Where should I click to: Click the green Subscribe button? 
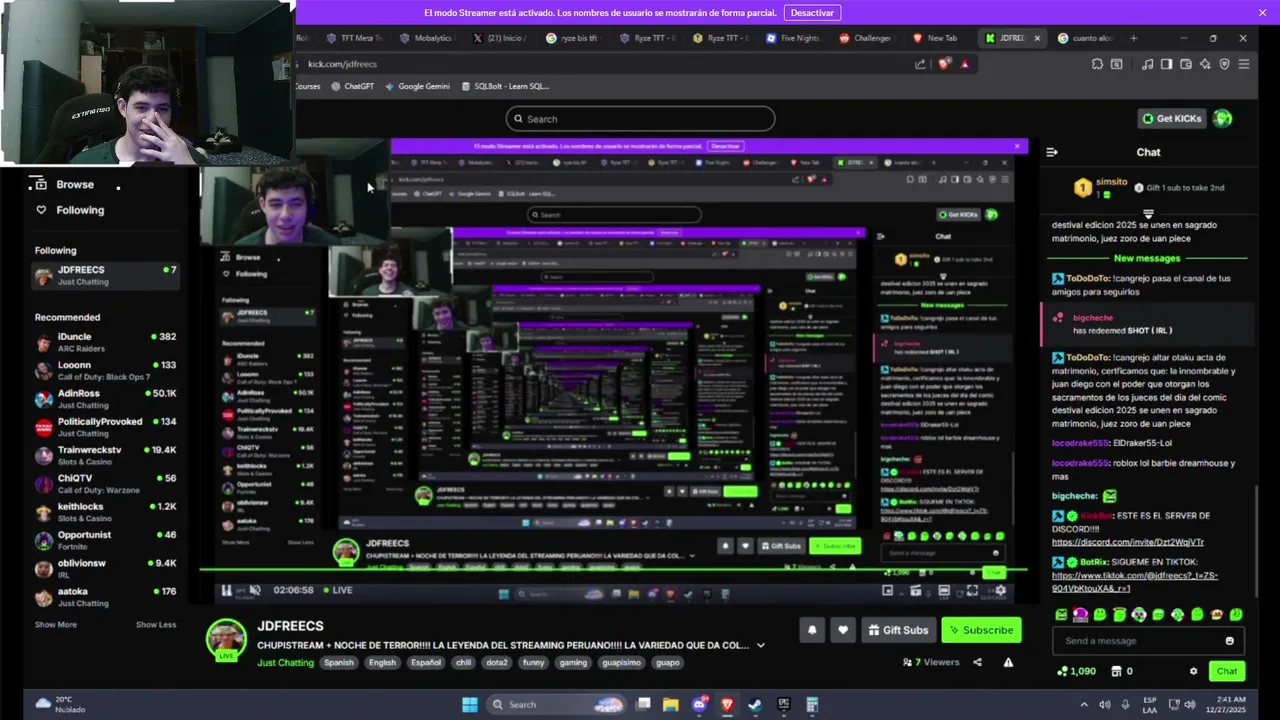(x=981, y=630)
